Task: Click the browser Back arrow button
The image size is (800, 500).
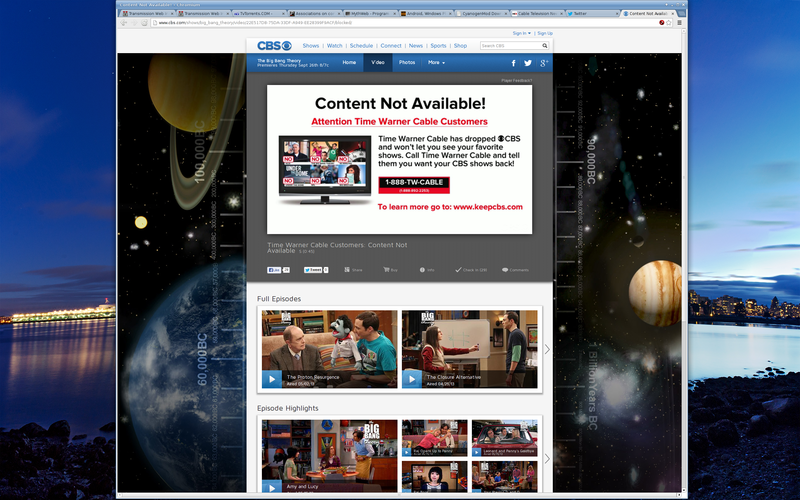Action: click(x=123, y=23)
